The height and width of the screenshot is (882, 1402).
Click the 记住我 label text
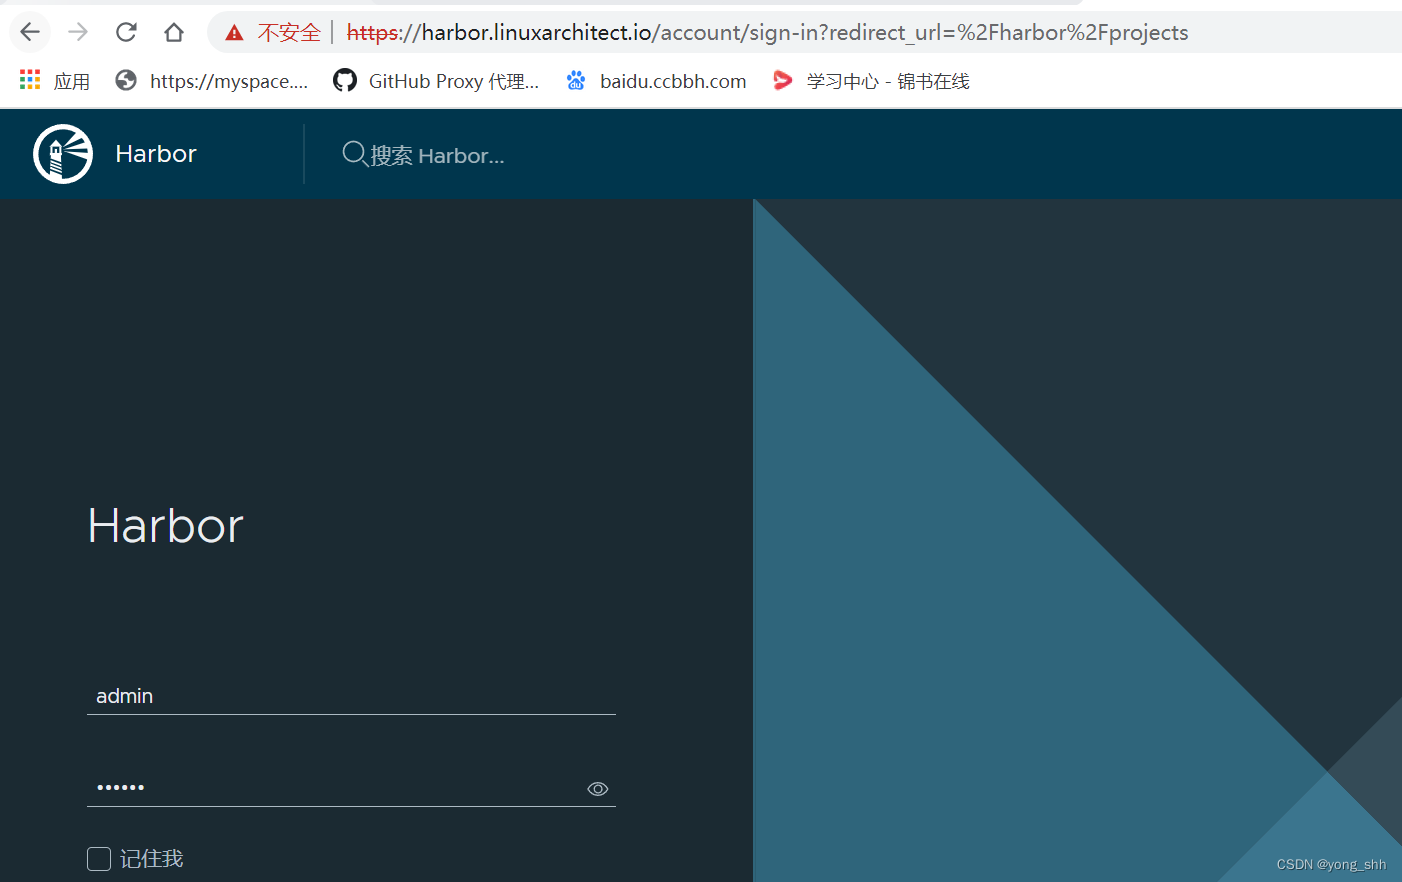(152, 859)
